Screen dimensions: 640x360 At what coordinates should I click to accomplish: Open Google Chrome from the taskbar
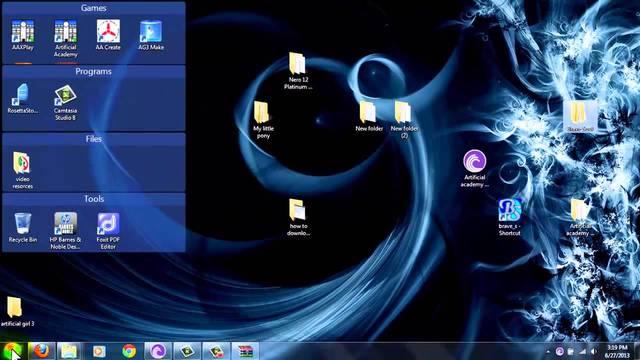[129, 351]
